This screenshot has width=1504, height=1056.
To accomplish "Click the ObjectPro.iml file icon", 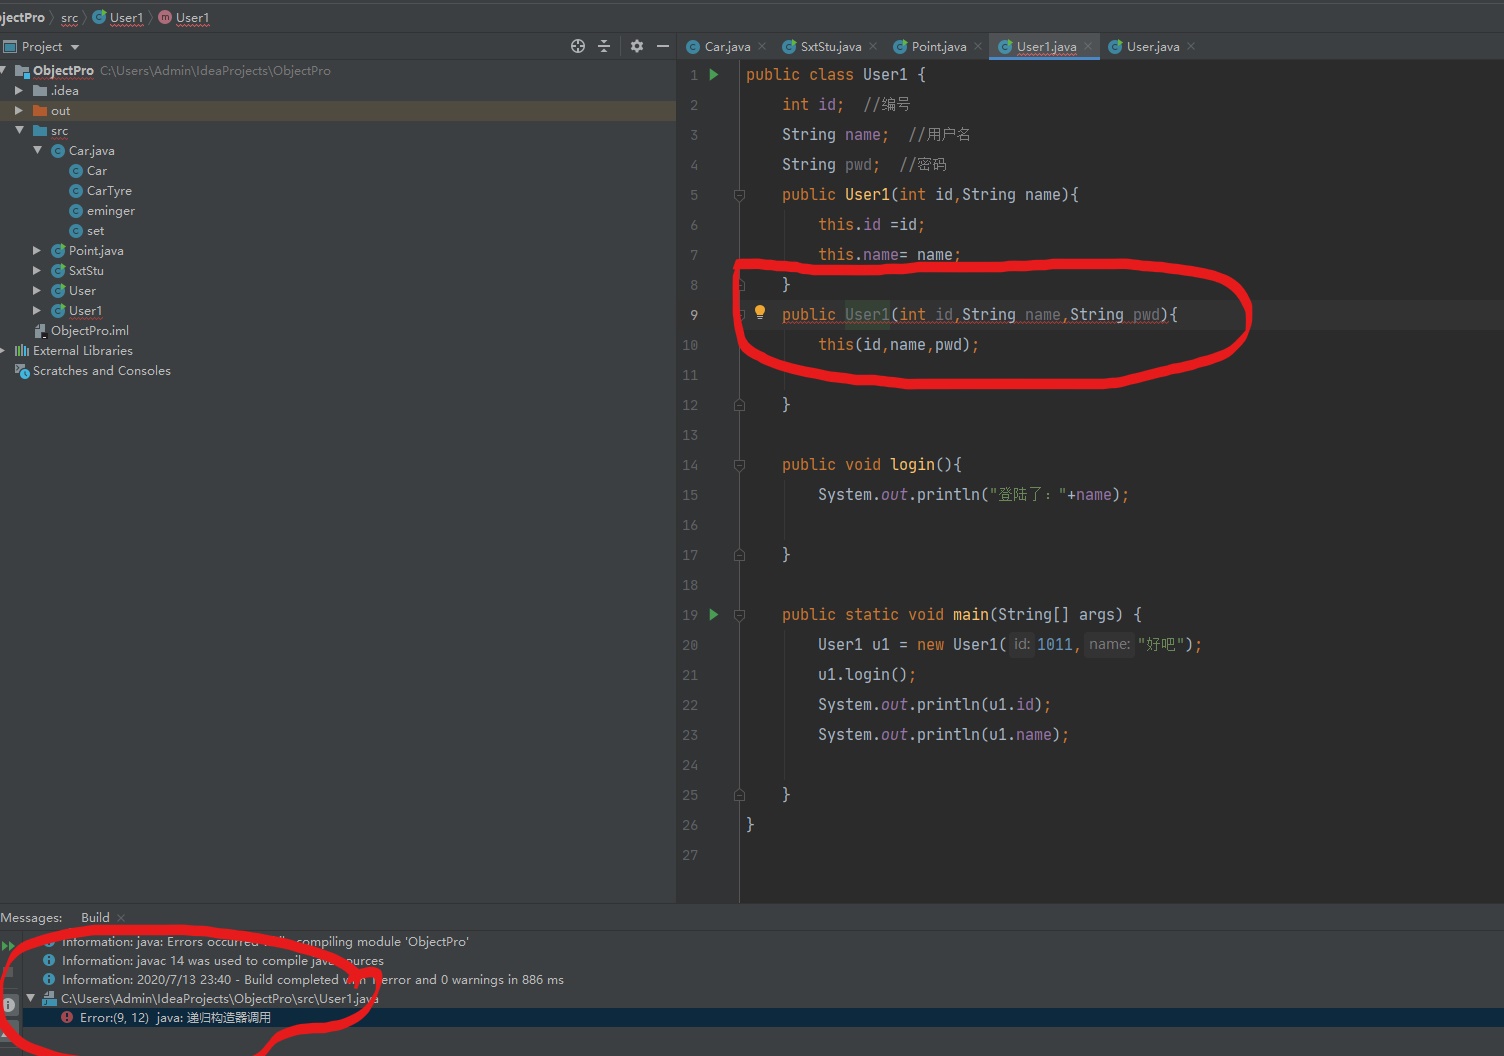I will (40, 331).
